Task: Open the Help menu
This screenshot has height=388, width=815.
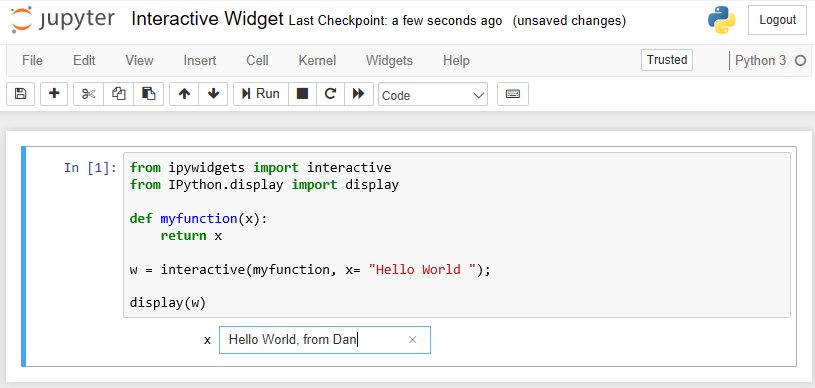Action: 456,61
